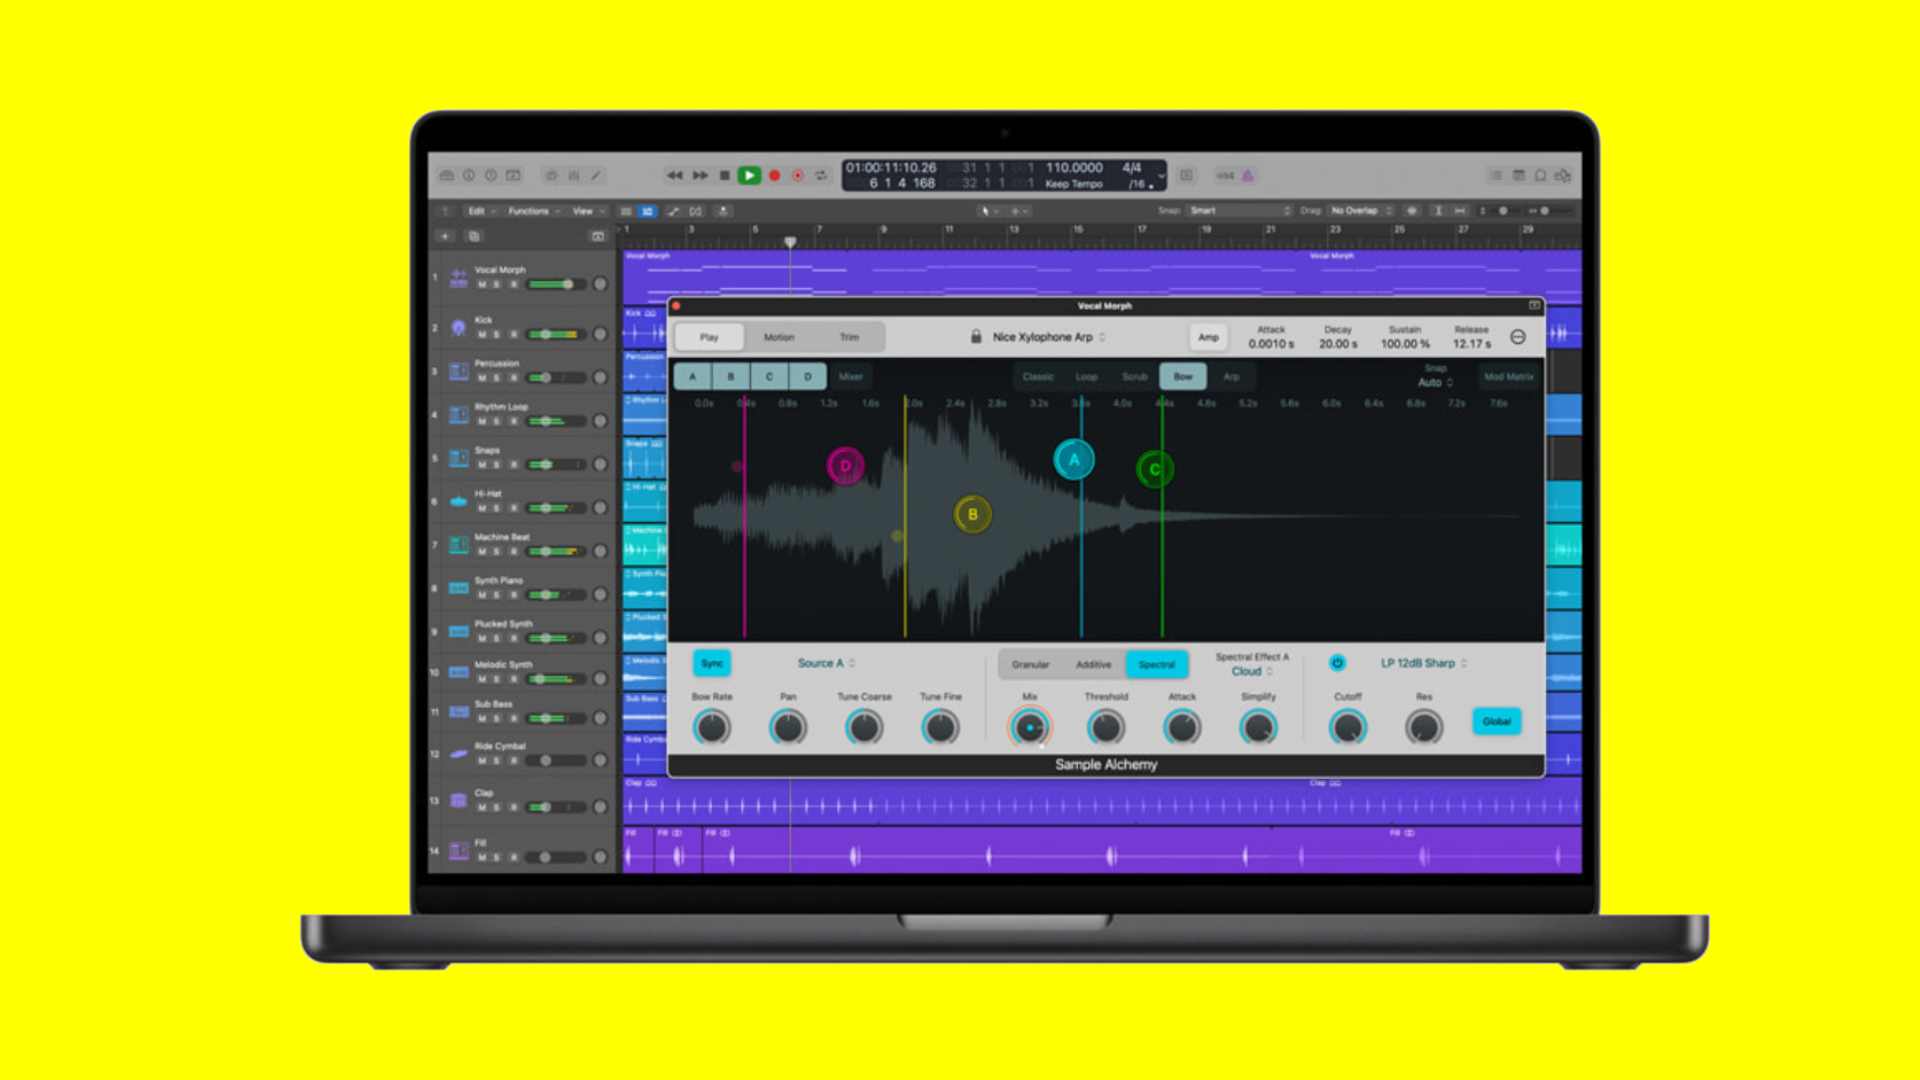Mute the Percussion track
The width and height of the screenshot is (1920, 1080).
(482, 378)
